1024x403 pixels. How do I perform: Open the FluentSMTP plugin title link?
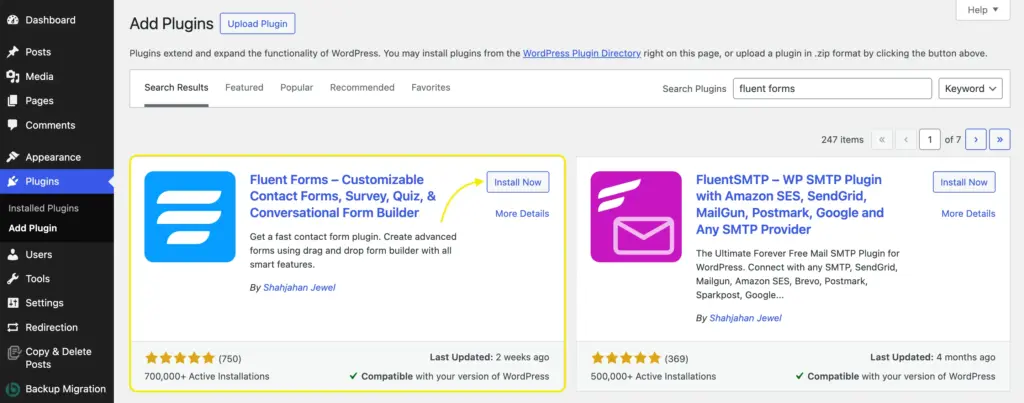790,204
